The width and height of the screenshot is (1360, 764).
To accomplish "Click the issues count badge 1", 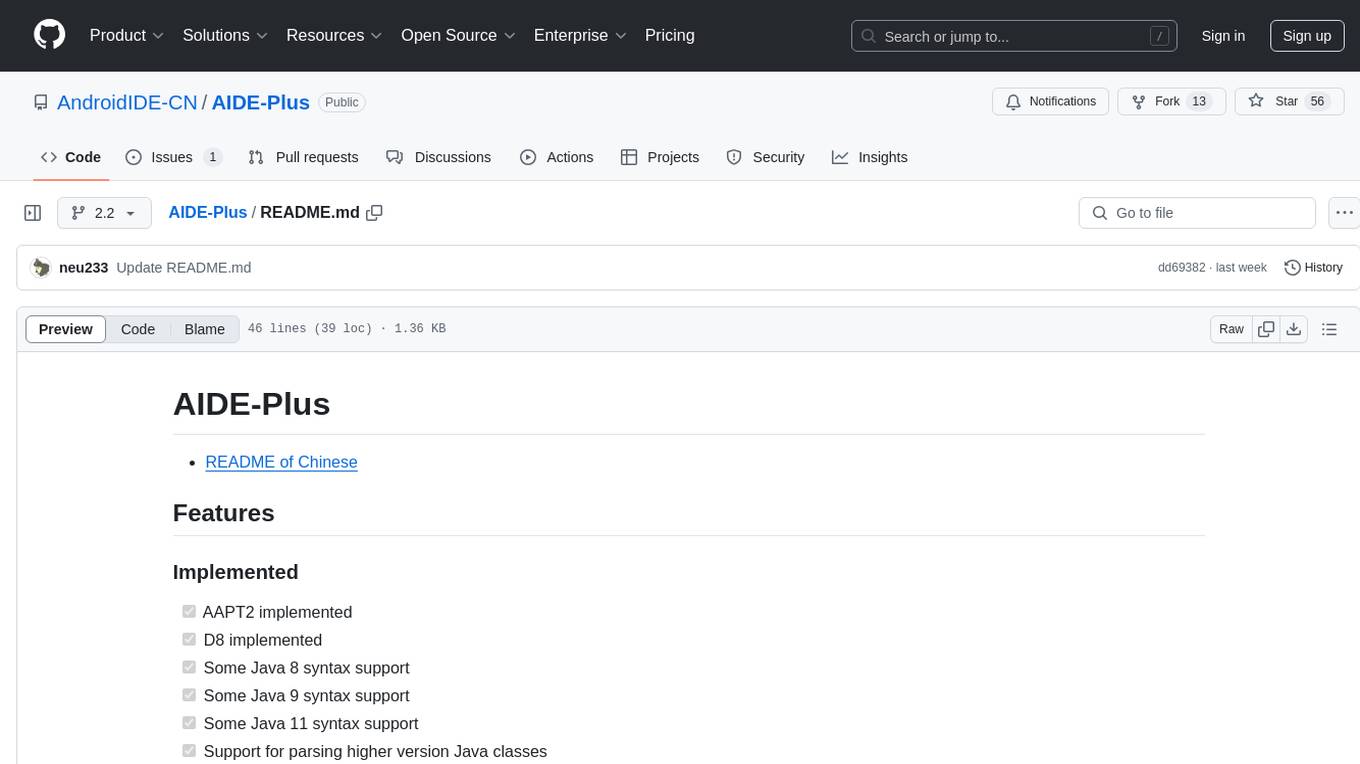I will 212,157.
